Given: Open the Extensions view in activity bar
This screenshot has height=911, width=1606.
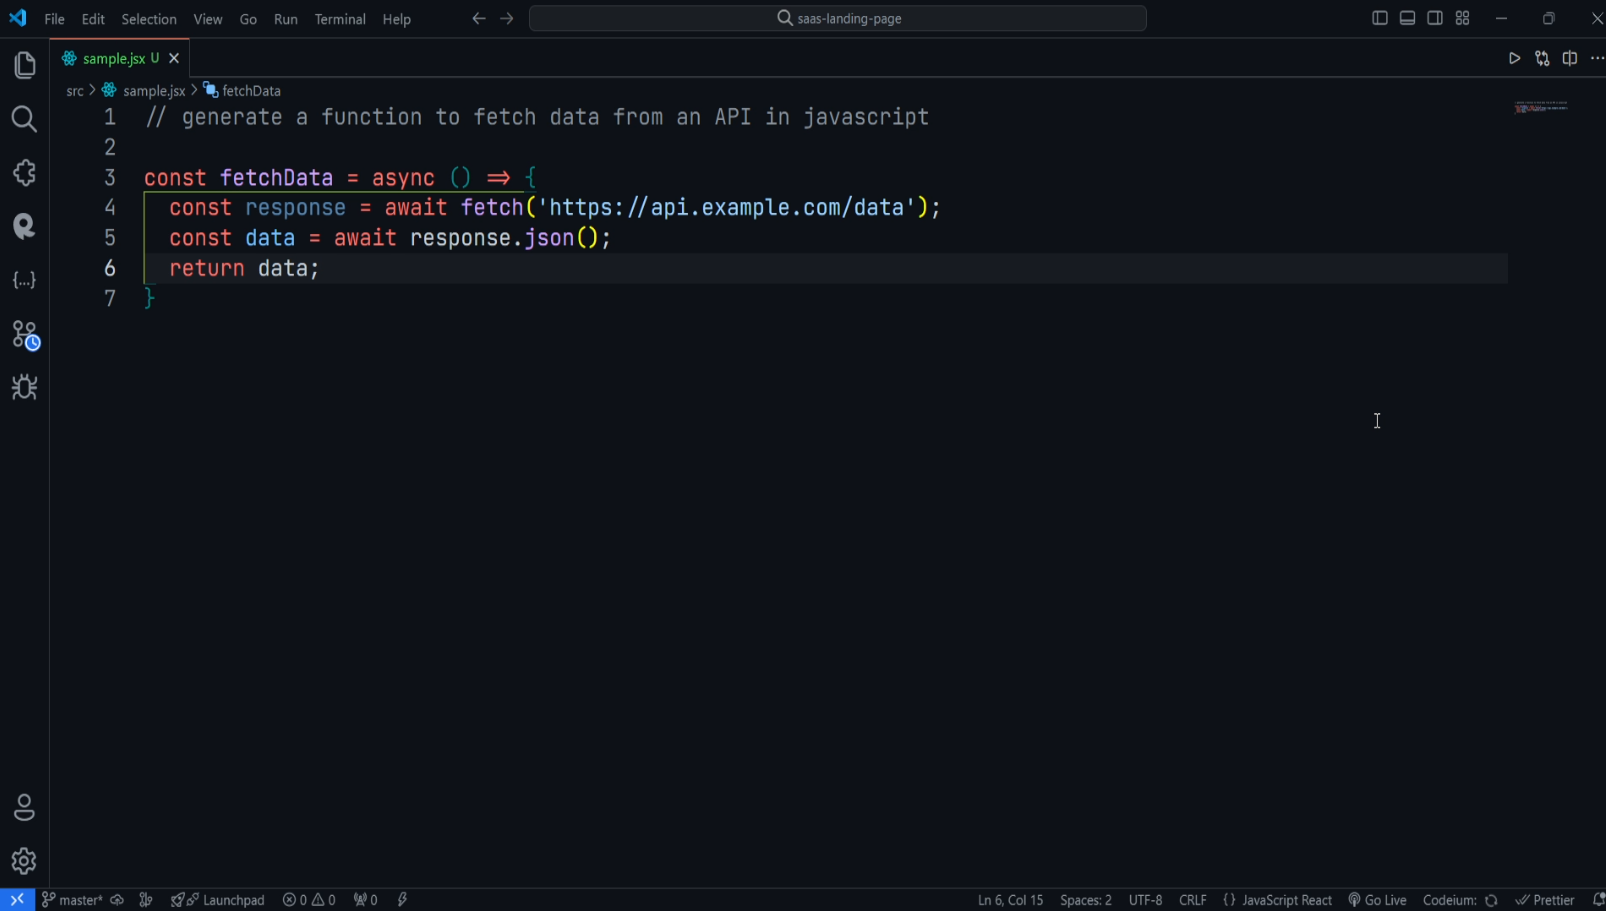Looking at the screenshot, I should (x=24, y=173).
